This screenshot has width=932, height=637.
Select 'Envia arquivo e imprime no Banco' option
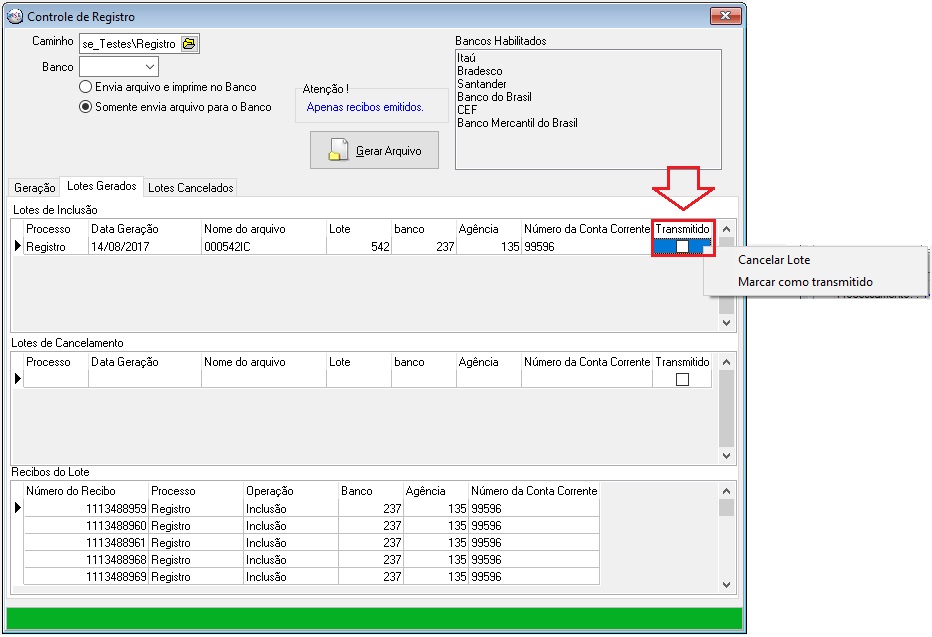[x=86, y=87]
